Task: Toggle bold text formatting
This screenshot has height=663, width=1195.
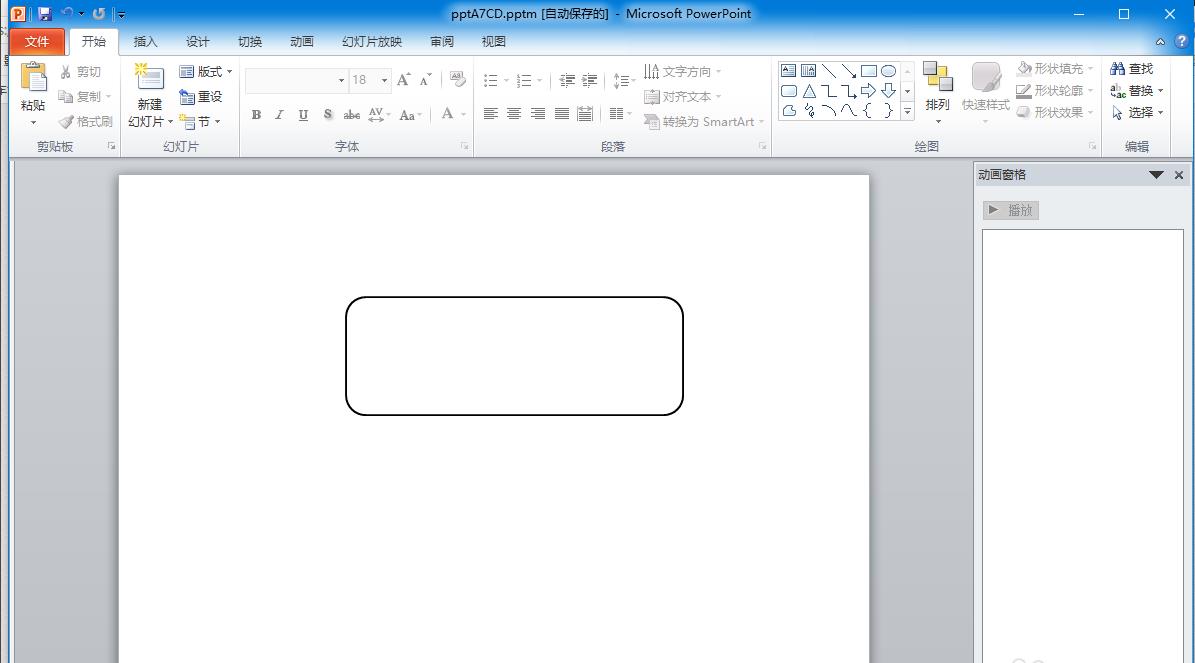Action: tap(256, 115)
